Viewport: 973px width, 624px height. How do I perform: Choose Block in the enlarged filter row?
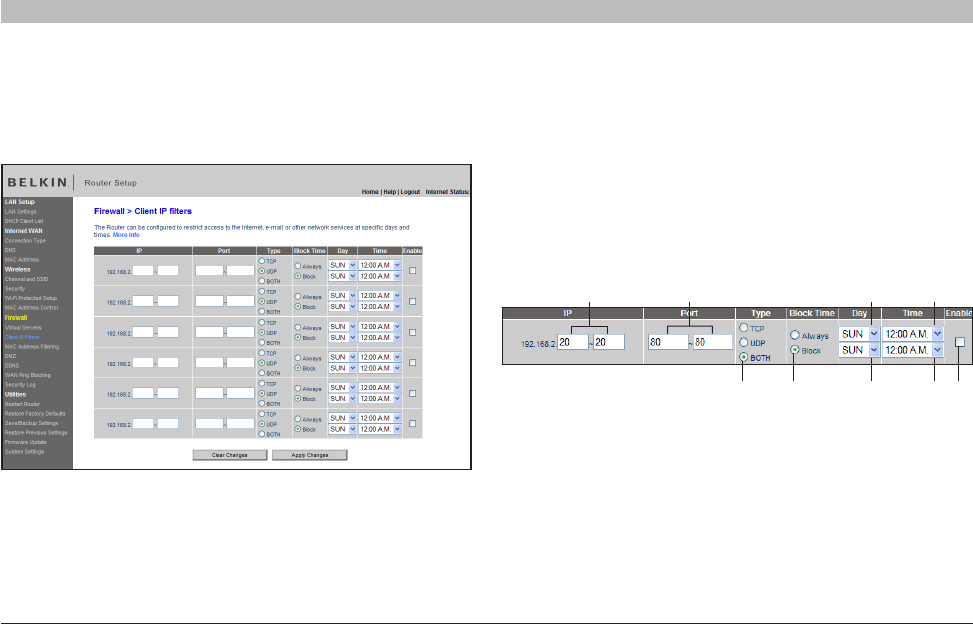tap(794, 350)
